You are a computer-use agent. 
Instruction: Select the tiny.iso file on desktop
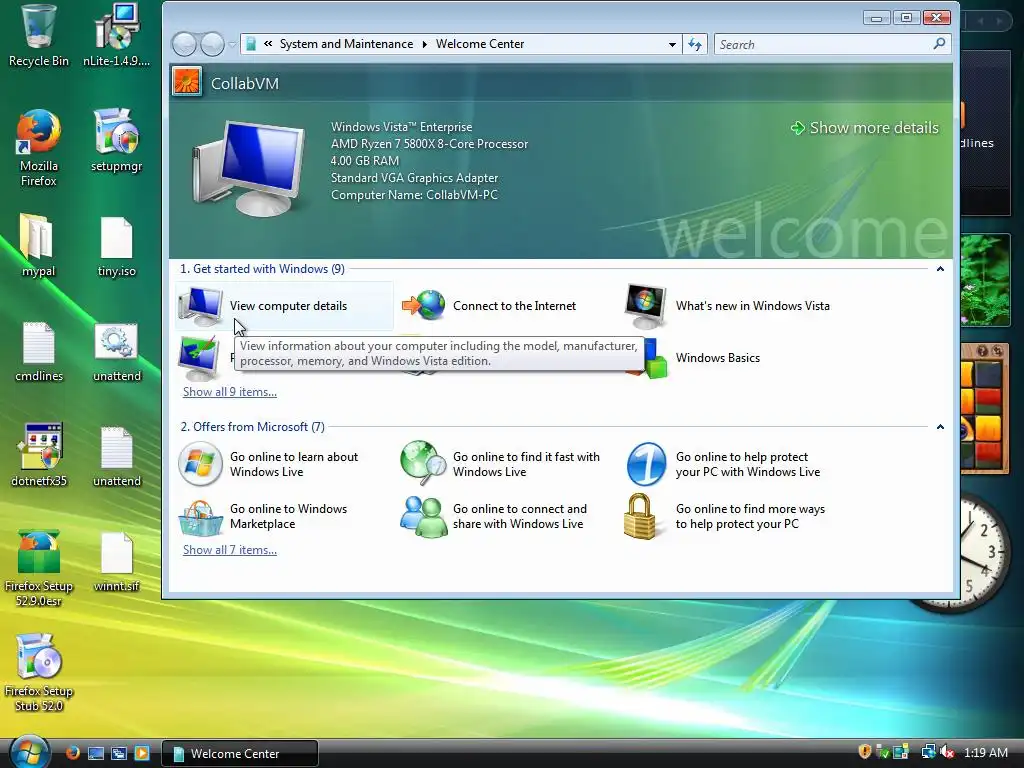point(117,246)
